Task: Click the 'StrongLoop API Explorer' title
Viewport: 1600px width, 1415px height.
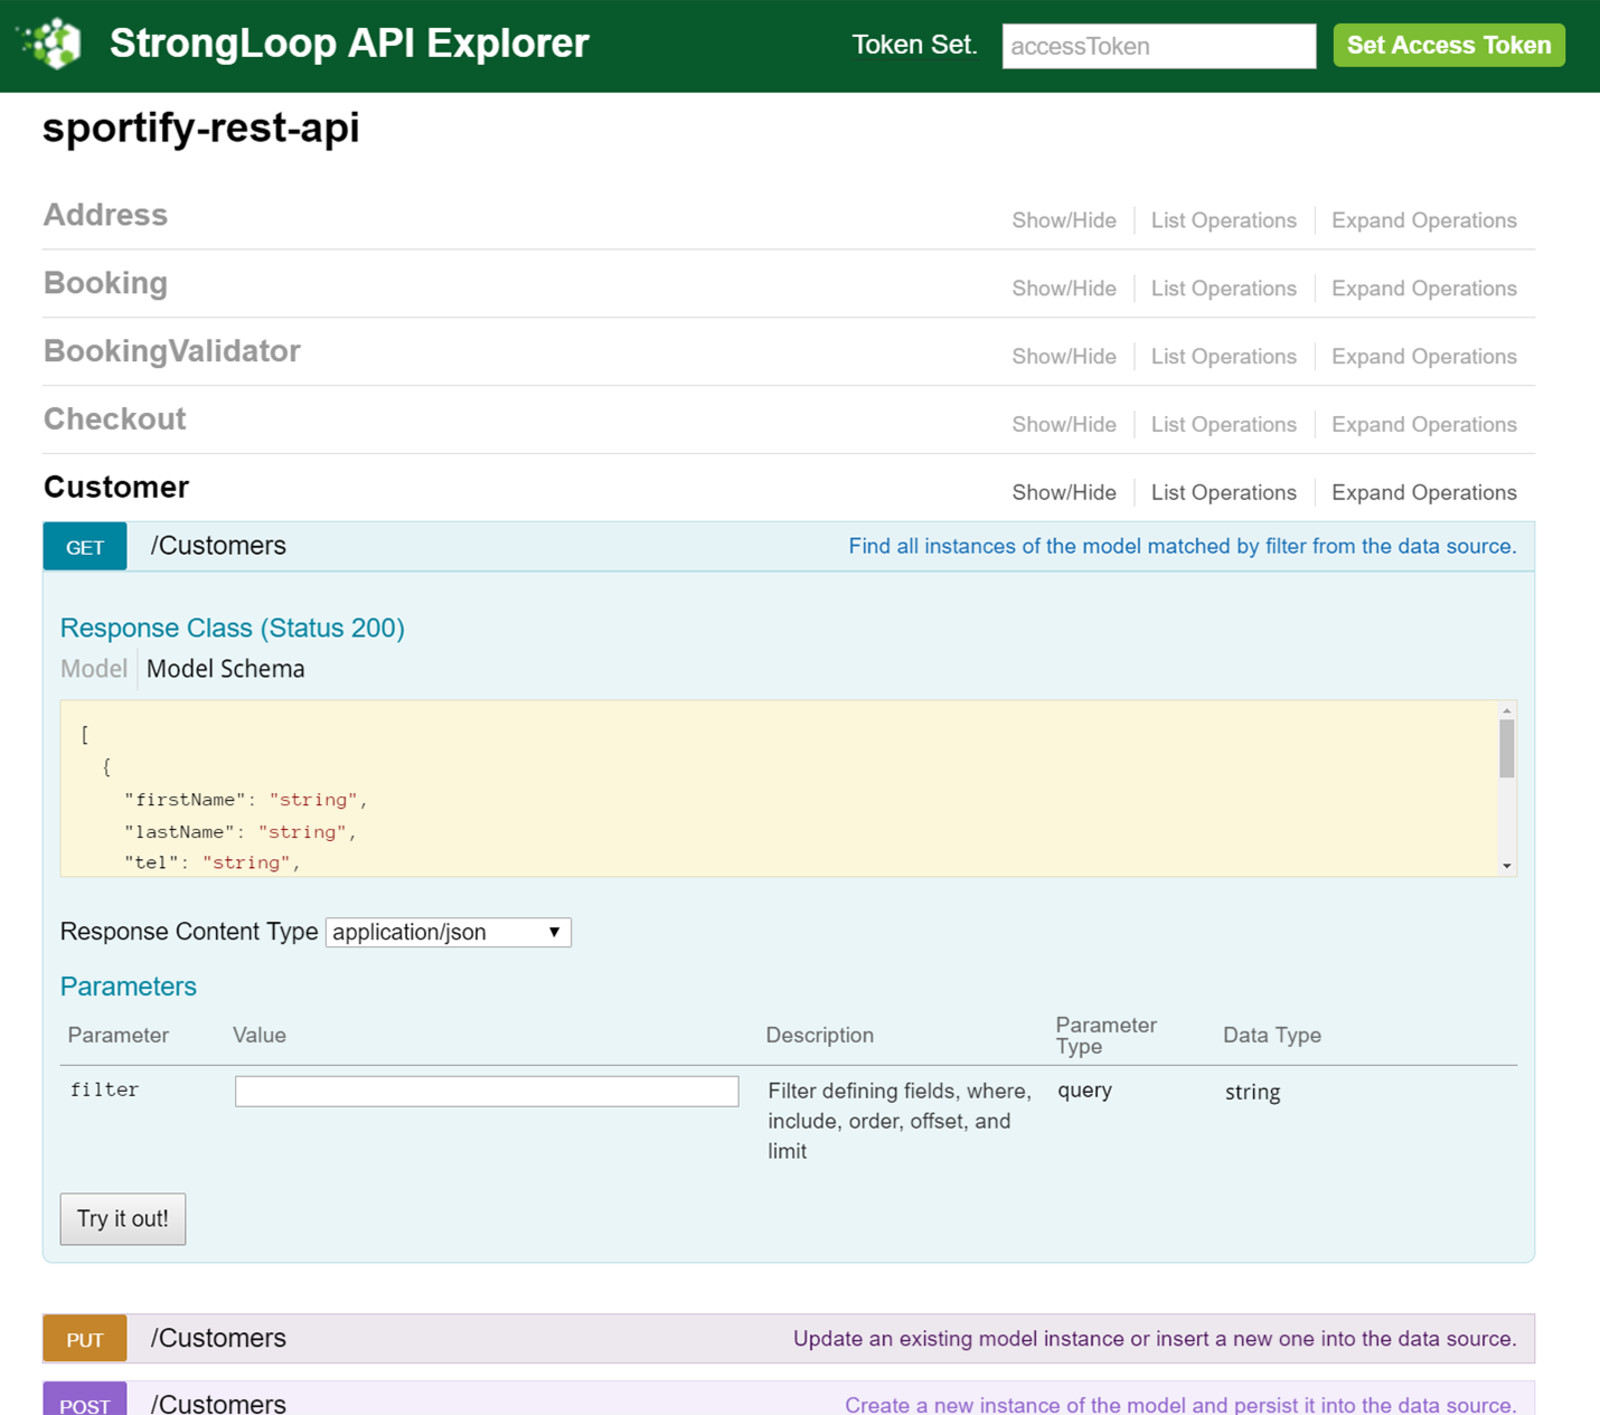Action: tap(349, 44)
